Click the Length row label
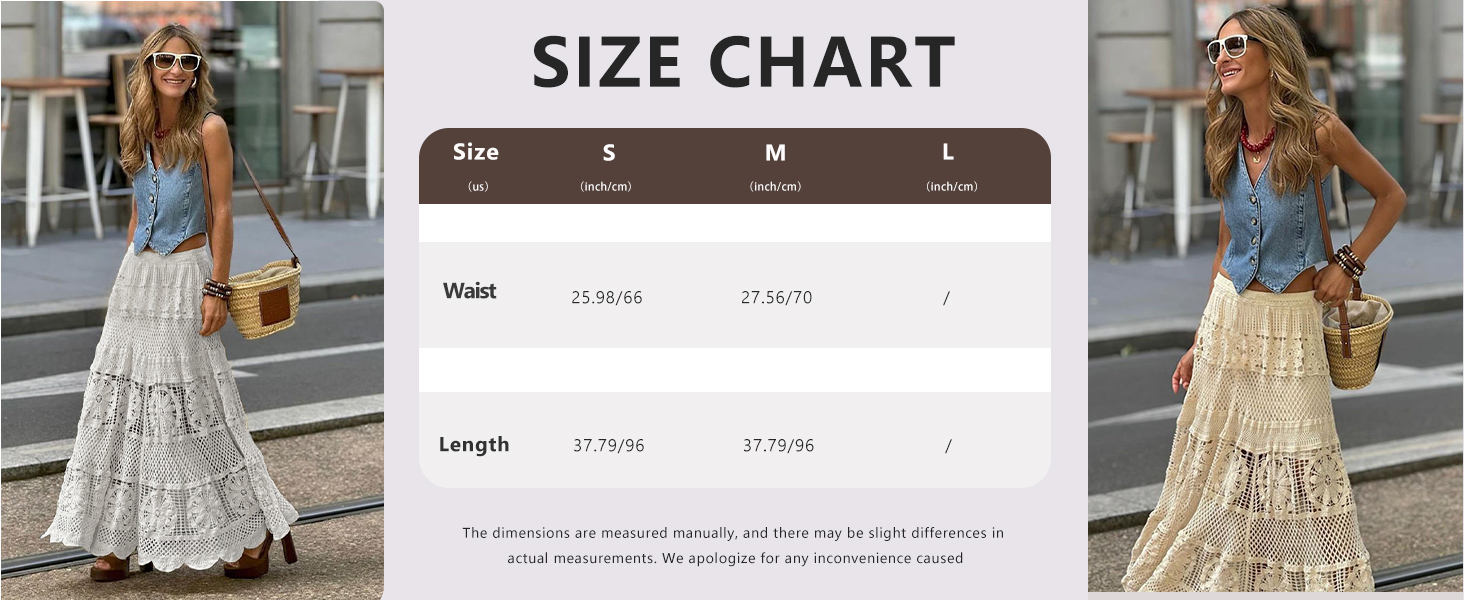 474,445
